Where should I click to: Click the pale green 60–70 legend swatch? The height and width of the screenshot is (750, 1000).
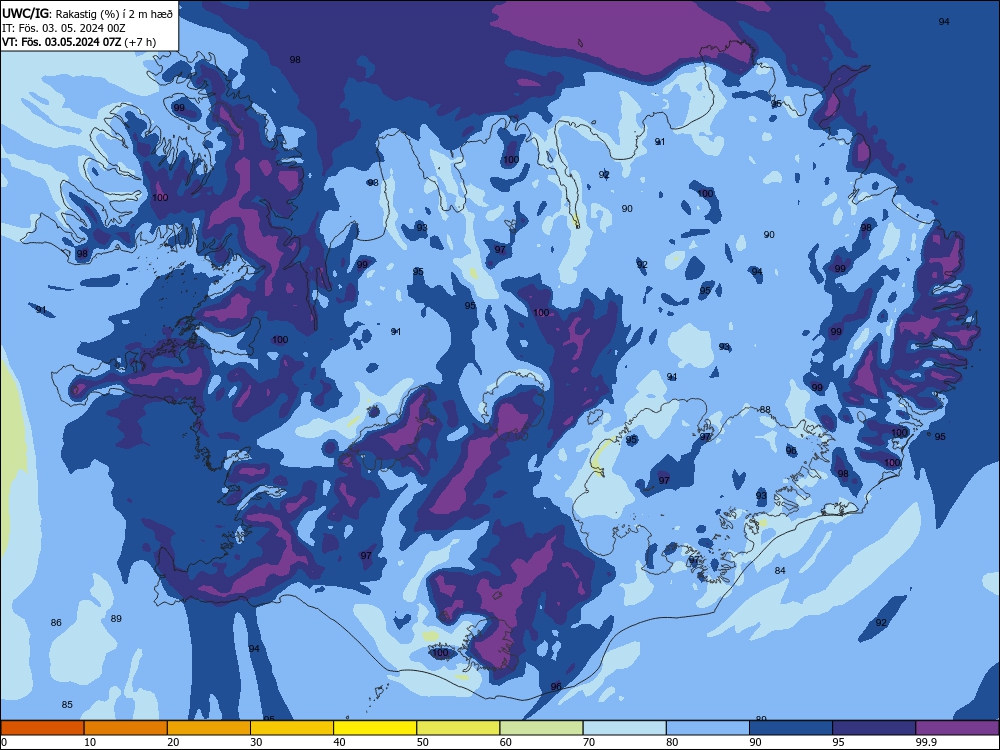[x=541, y=728]
